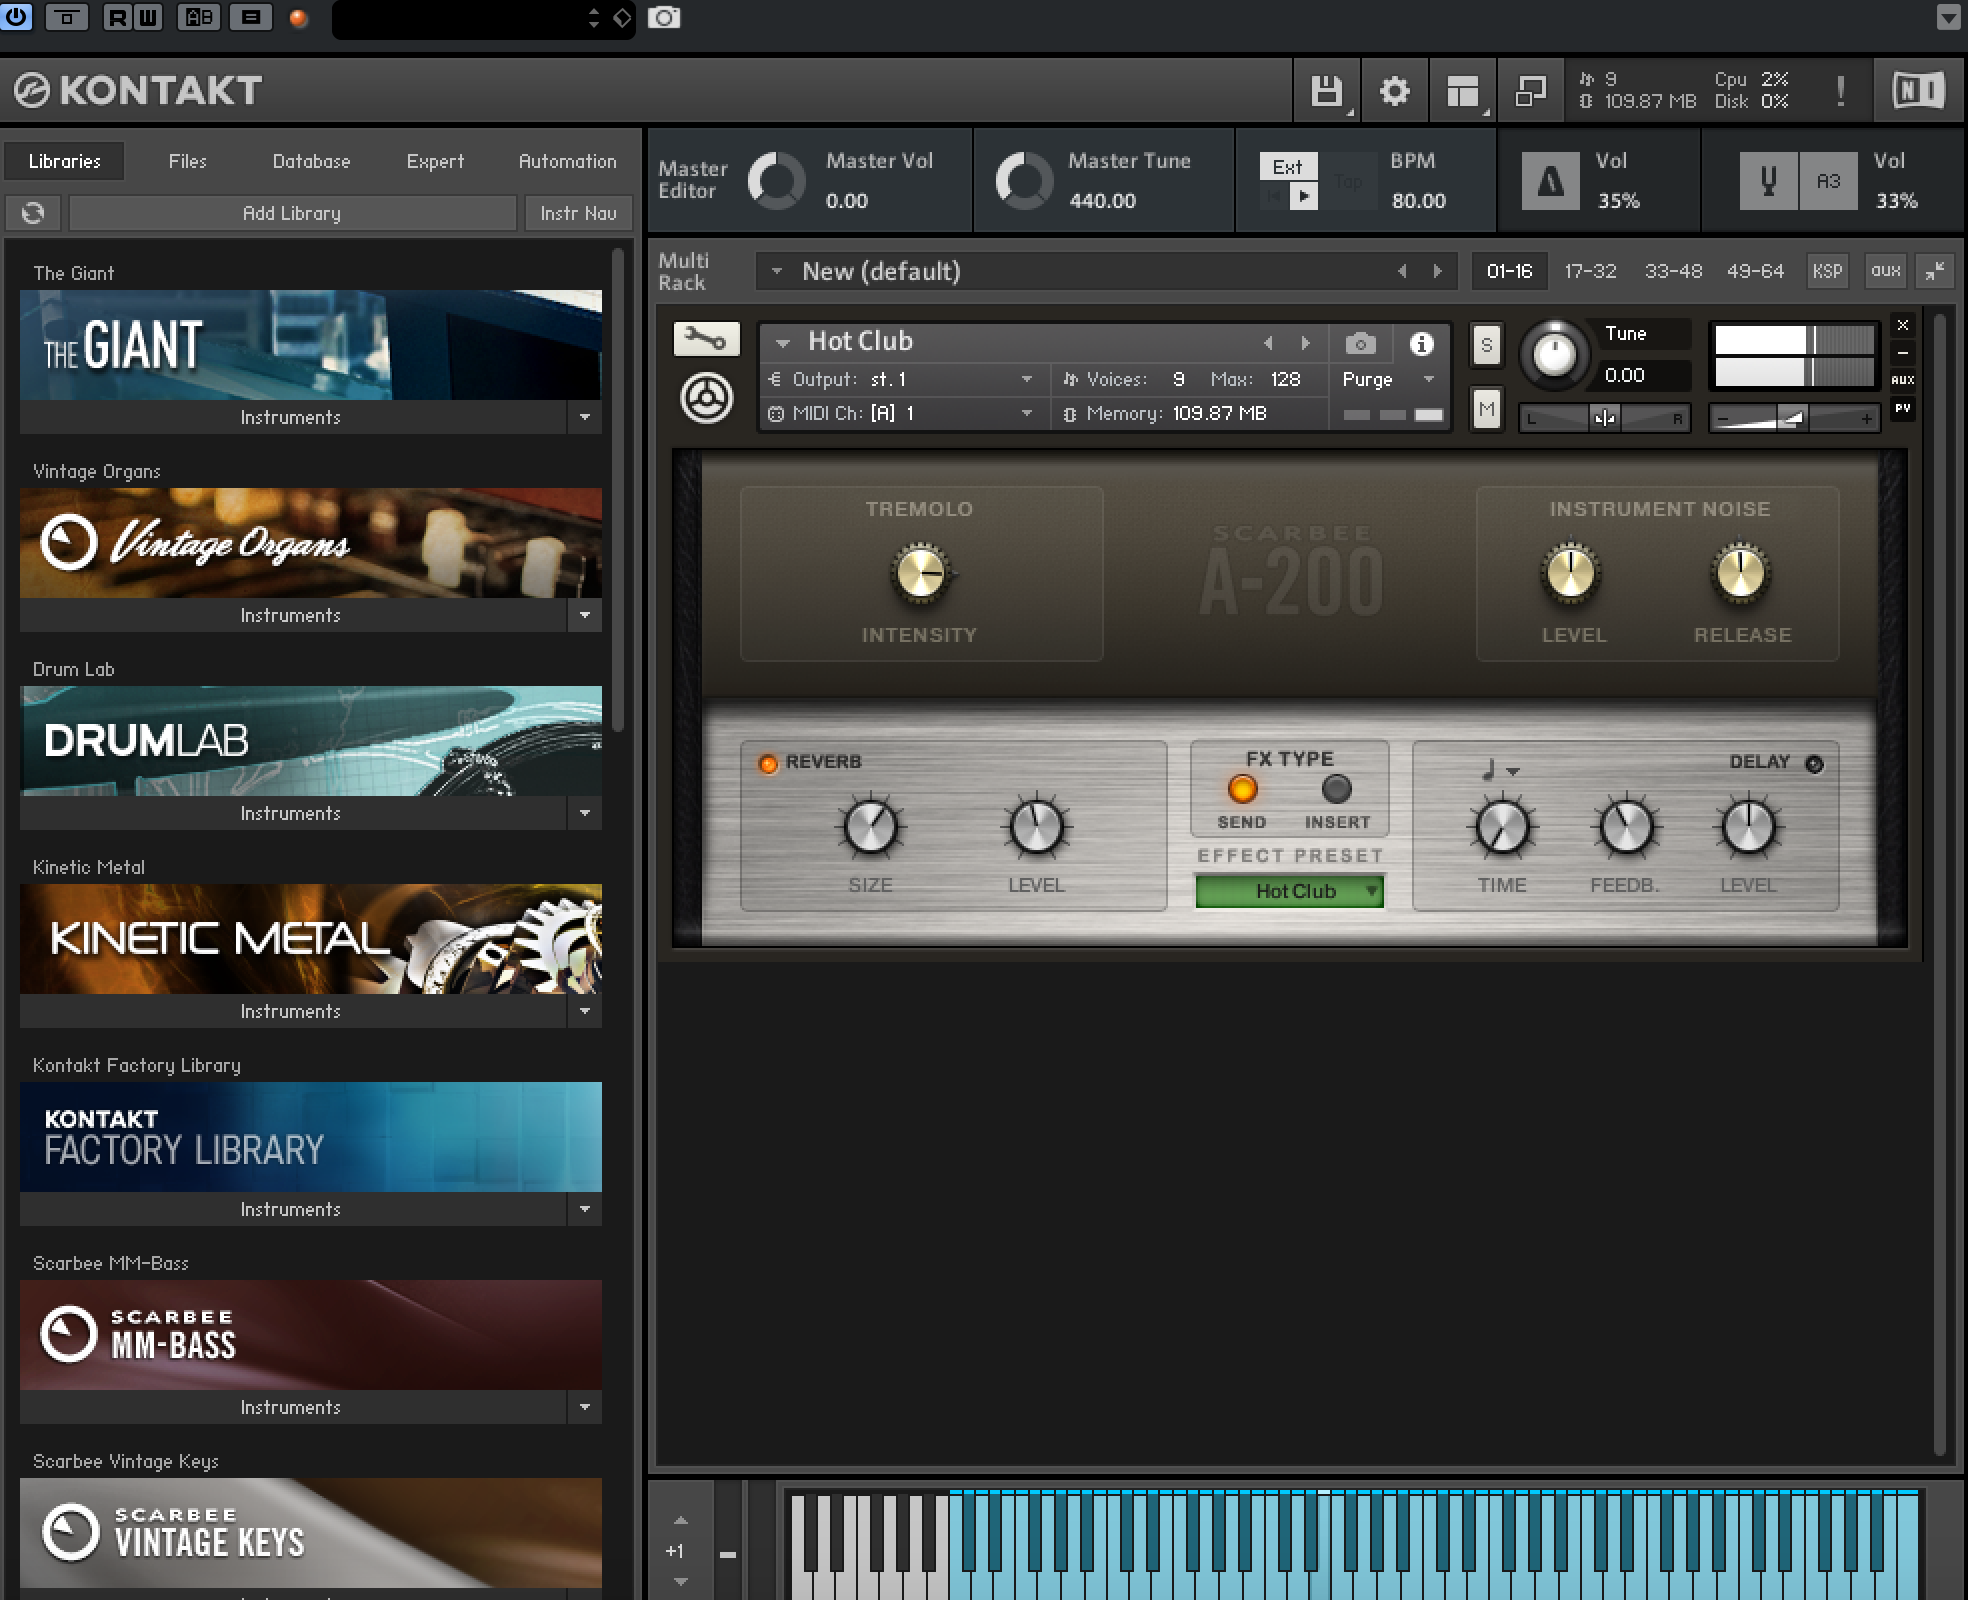Image resolution: width=1968 pixels, height=1600 pixels.
Task: Click the metronome icon
Action: [x=1550, y=181]
